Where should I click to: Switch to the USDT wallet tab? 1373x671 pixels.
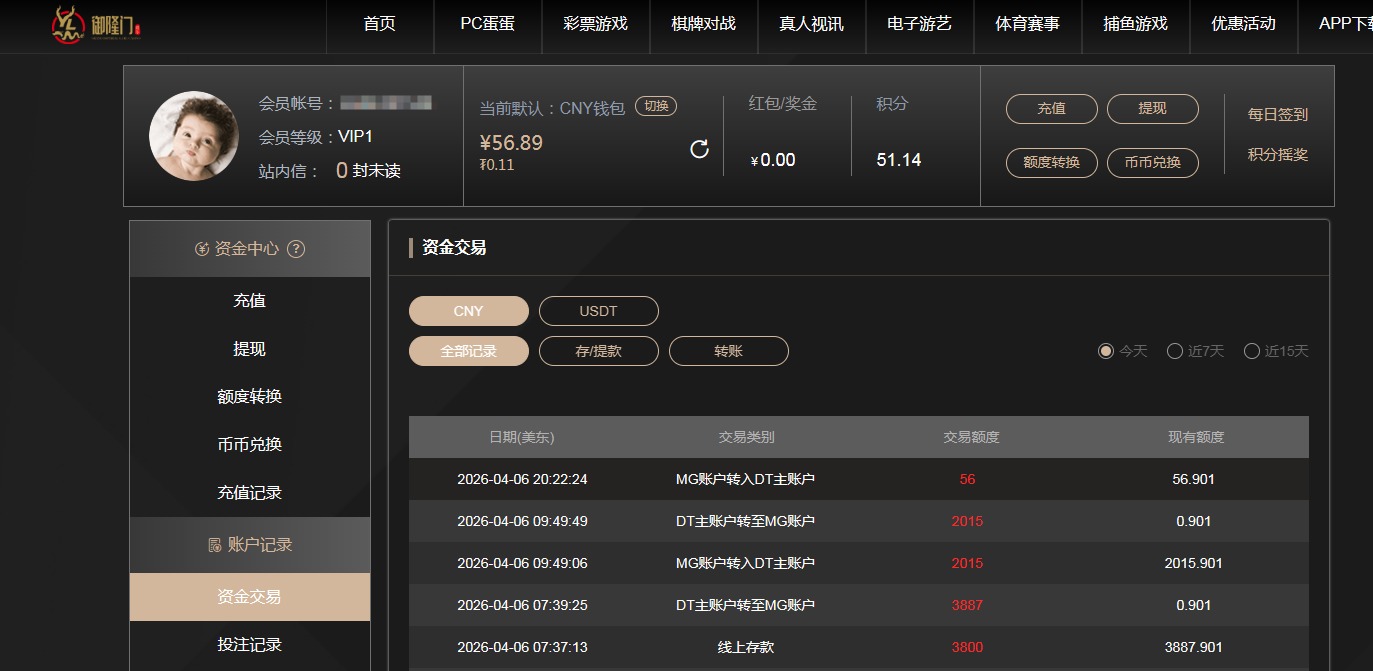click(x=598, y=311)
